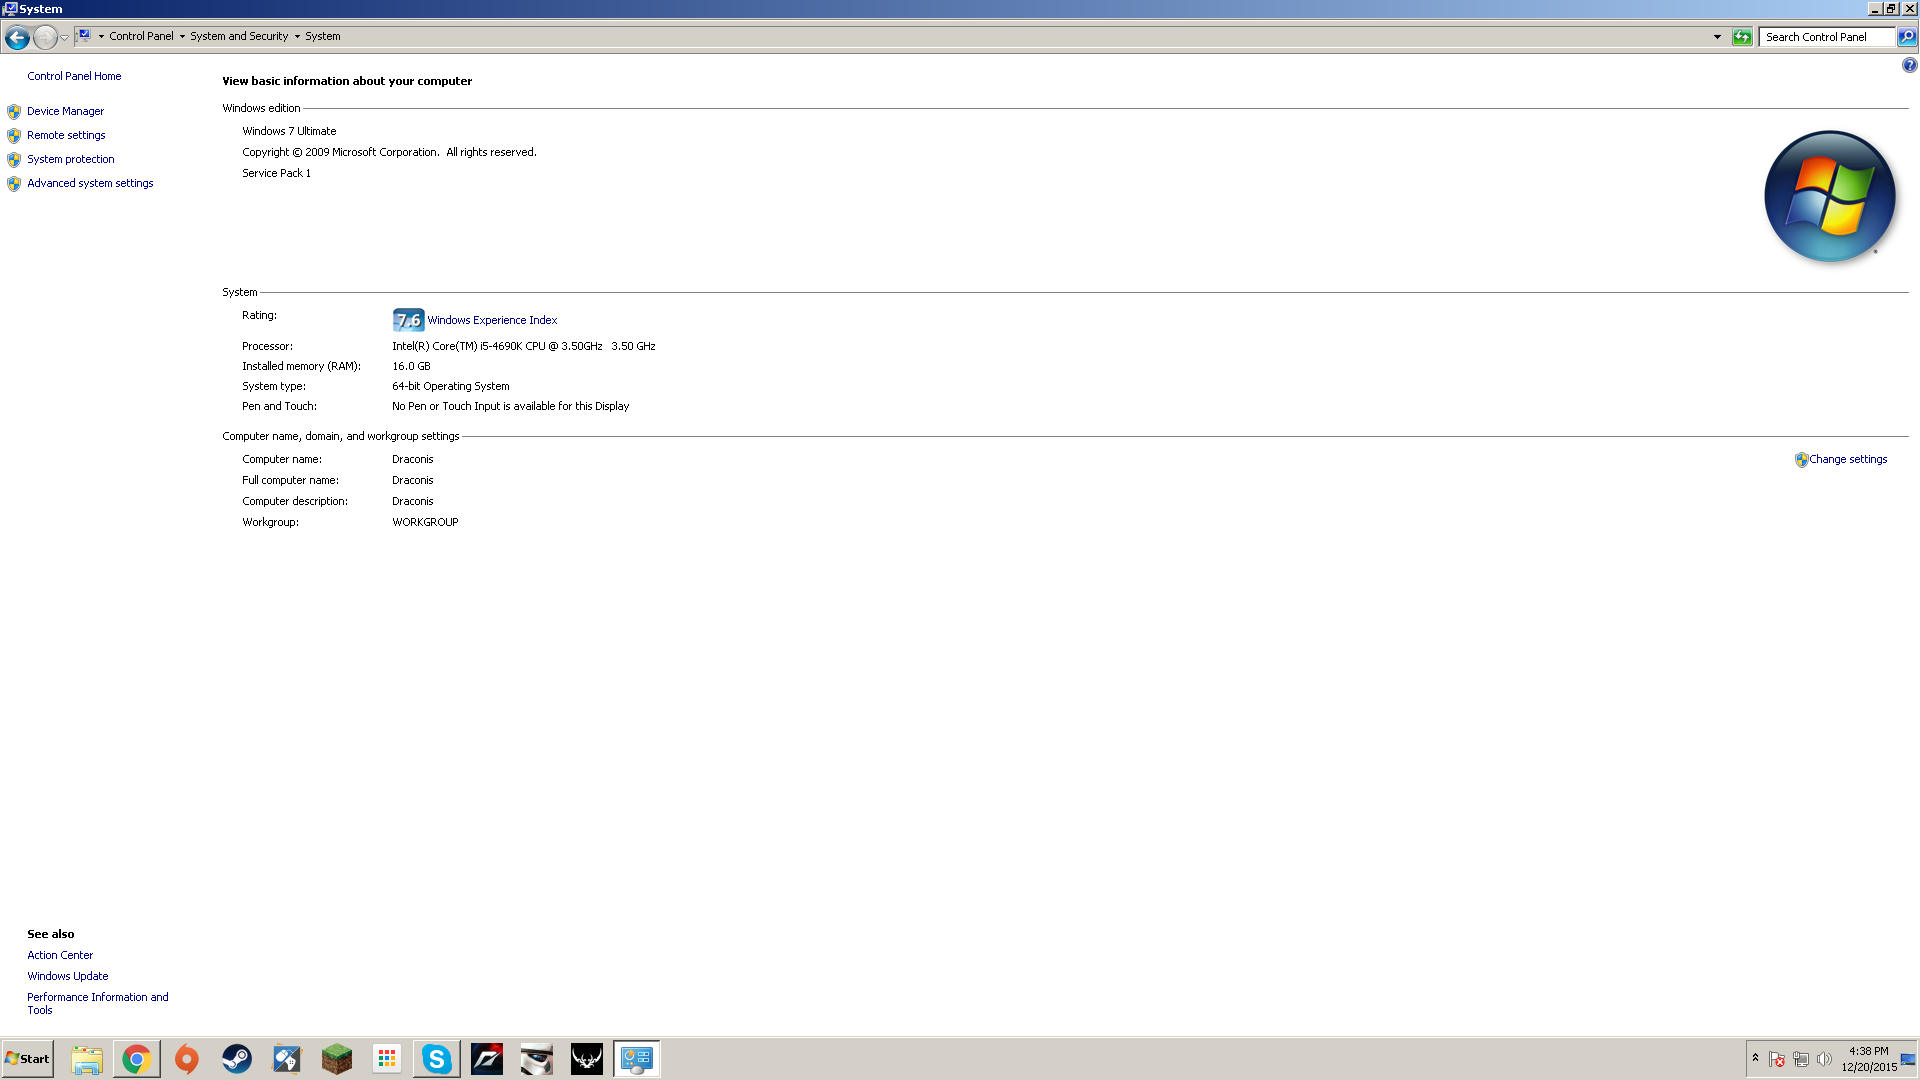Click 'No Pen or Touch Input' text
This screenshot has height=1080, width=1920.
[510, 406]
